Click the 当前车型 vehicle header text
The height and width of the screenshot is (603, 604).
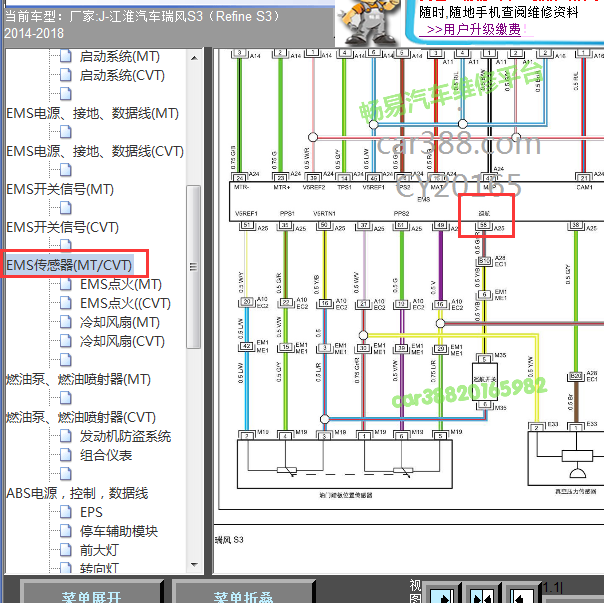[x=143, y=25]
